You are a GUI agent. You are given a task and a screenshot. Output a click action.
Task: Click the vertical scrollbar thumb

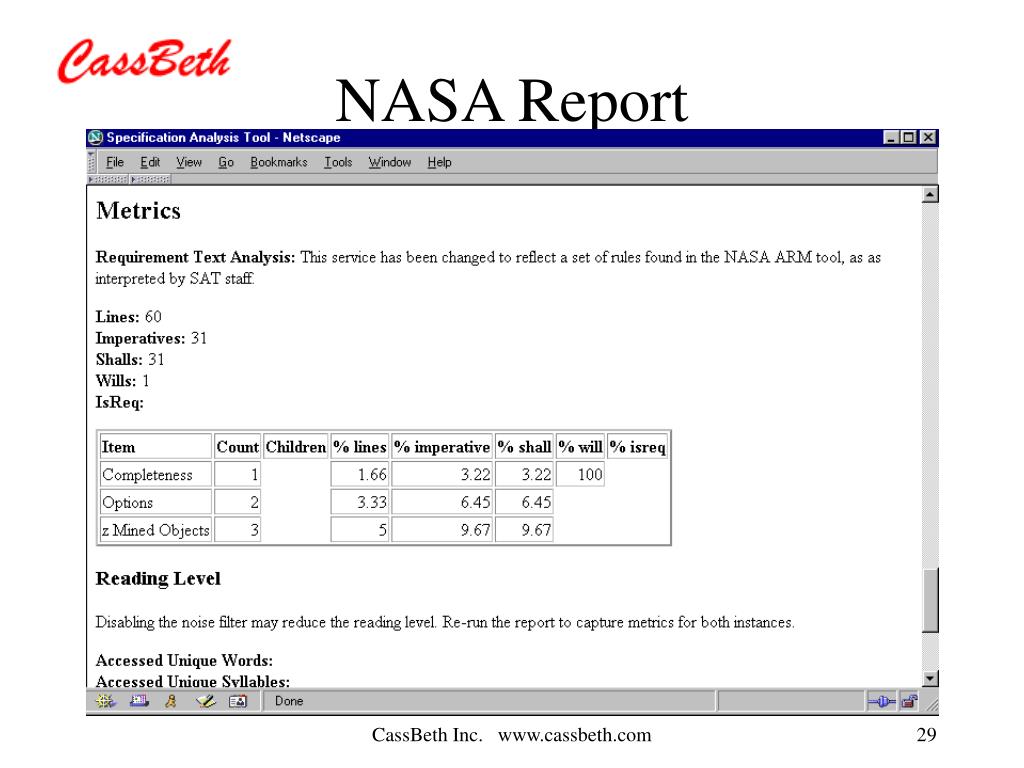[930, 600]
